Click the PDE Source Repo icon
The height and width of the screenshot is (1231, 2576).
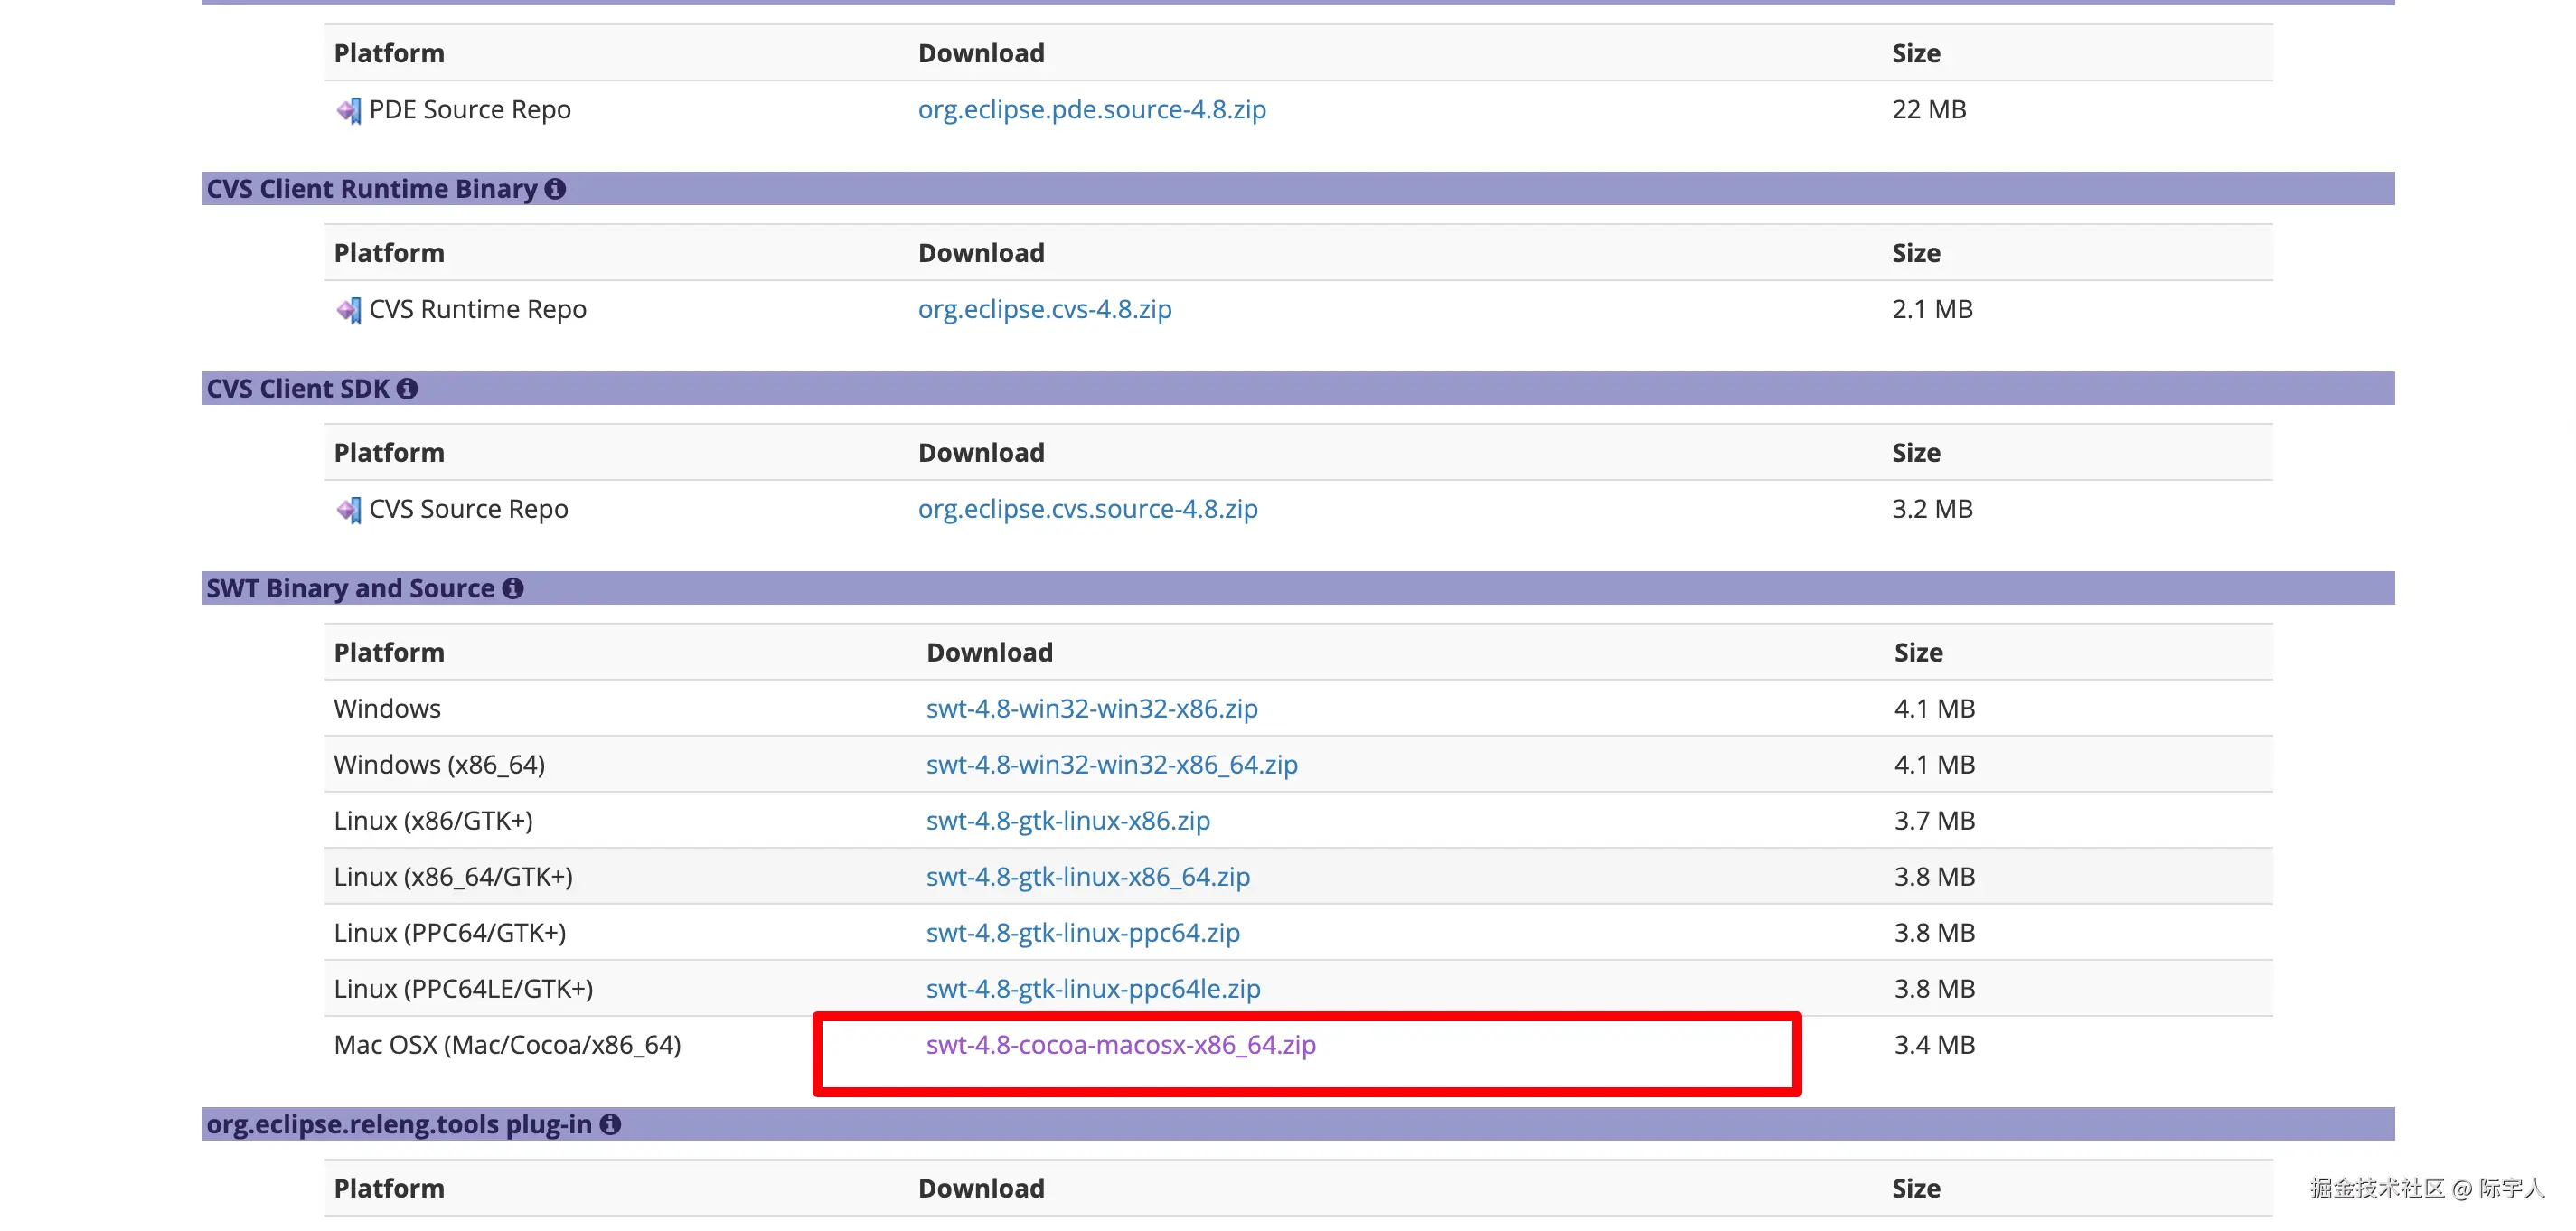click(x=348, y=110)
